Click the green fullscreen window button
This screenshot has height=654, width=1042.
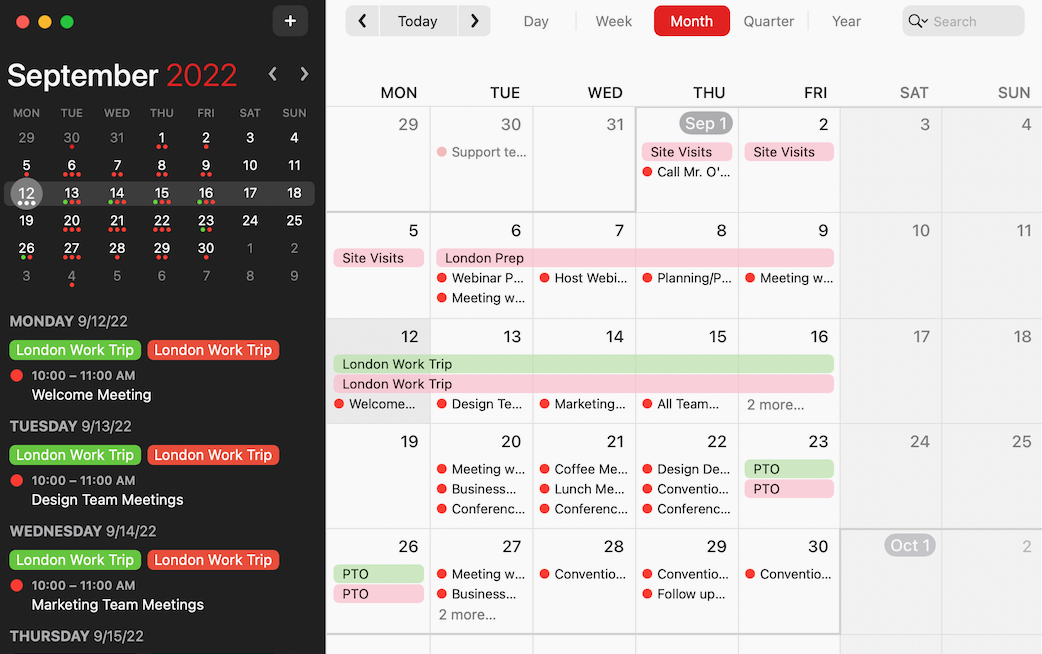coord(67,22)
